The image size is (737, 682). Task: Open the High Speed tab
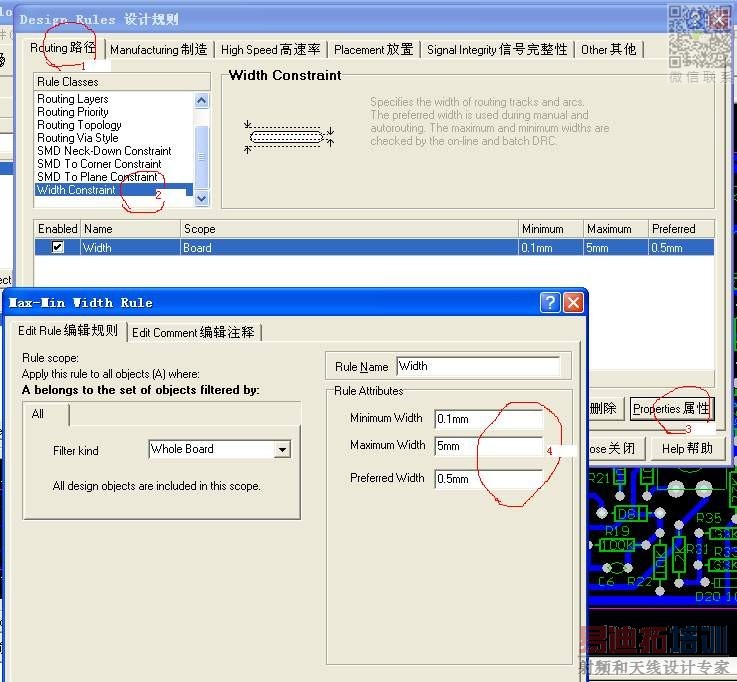coord(270,49)
